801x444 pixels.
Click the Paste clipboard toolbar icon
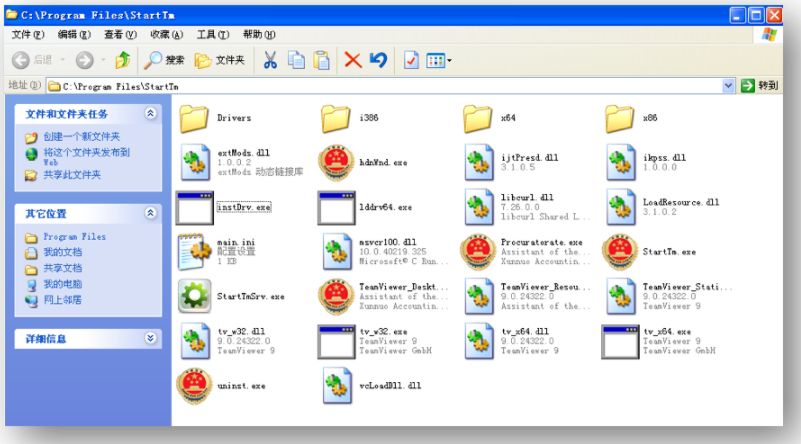[x=322, y=60]
